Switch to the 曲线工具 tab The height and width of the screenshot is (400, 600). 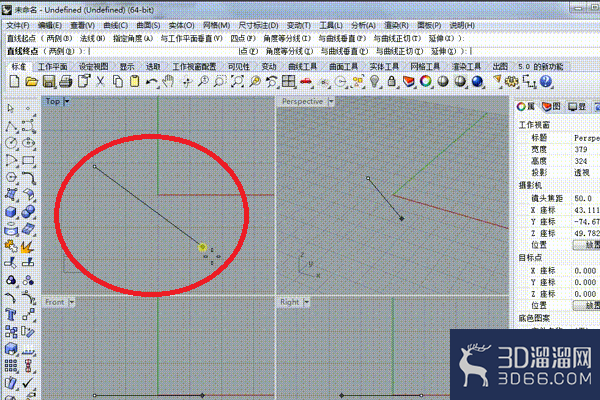coord(302,67)
